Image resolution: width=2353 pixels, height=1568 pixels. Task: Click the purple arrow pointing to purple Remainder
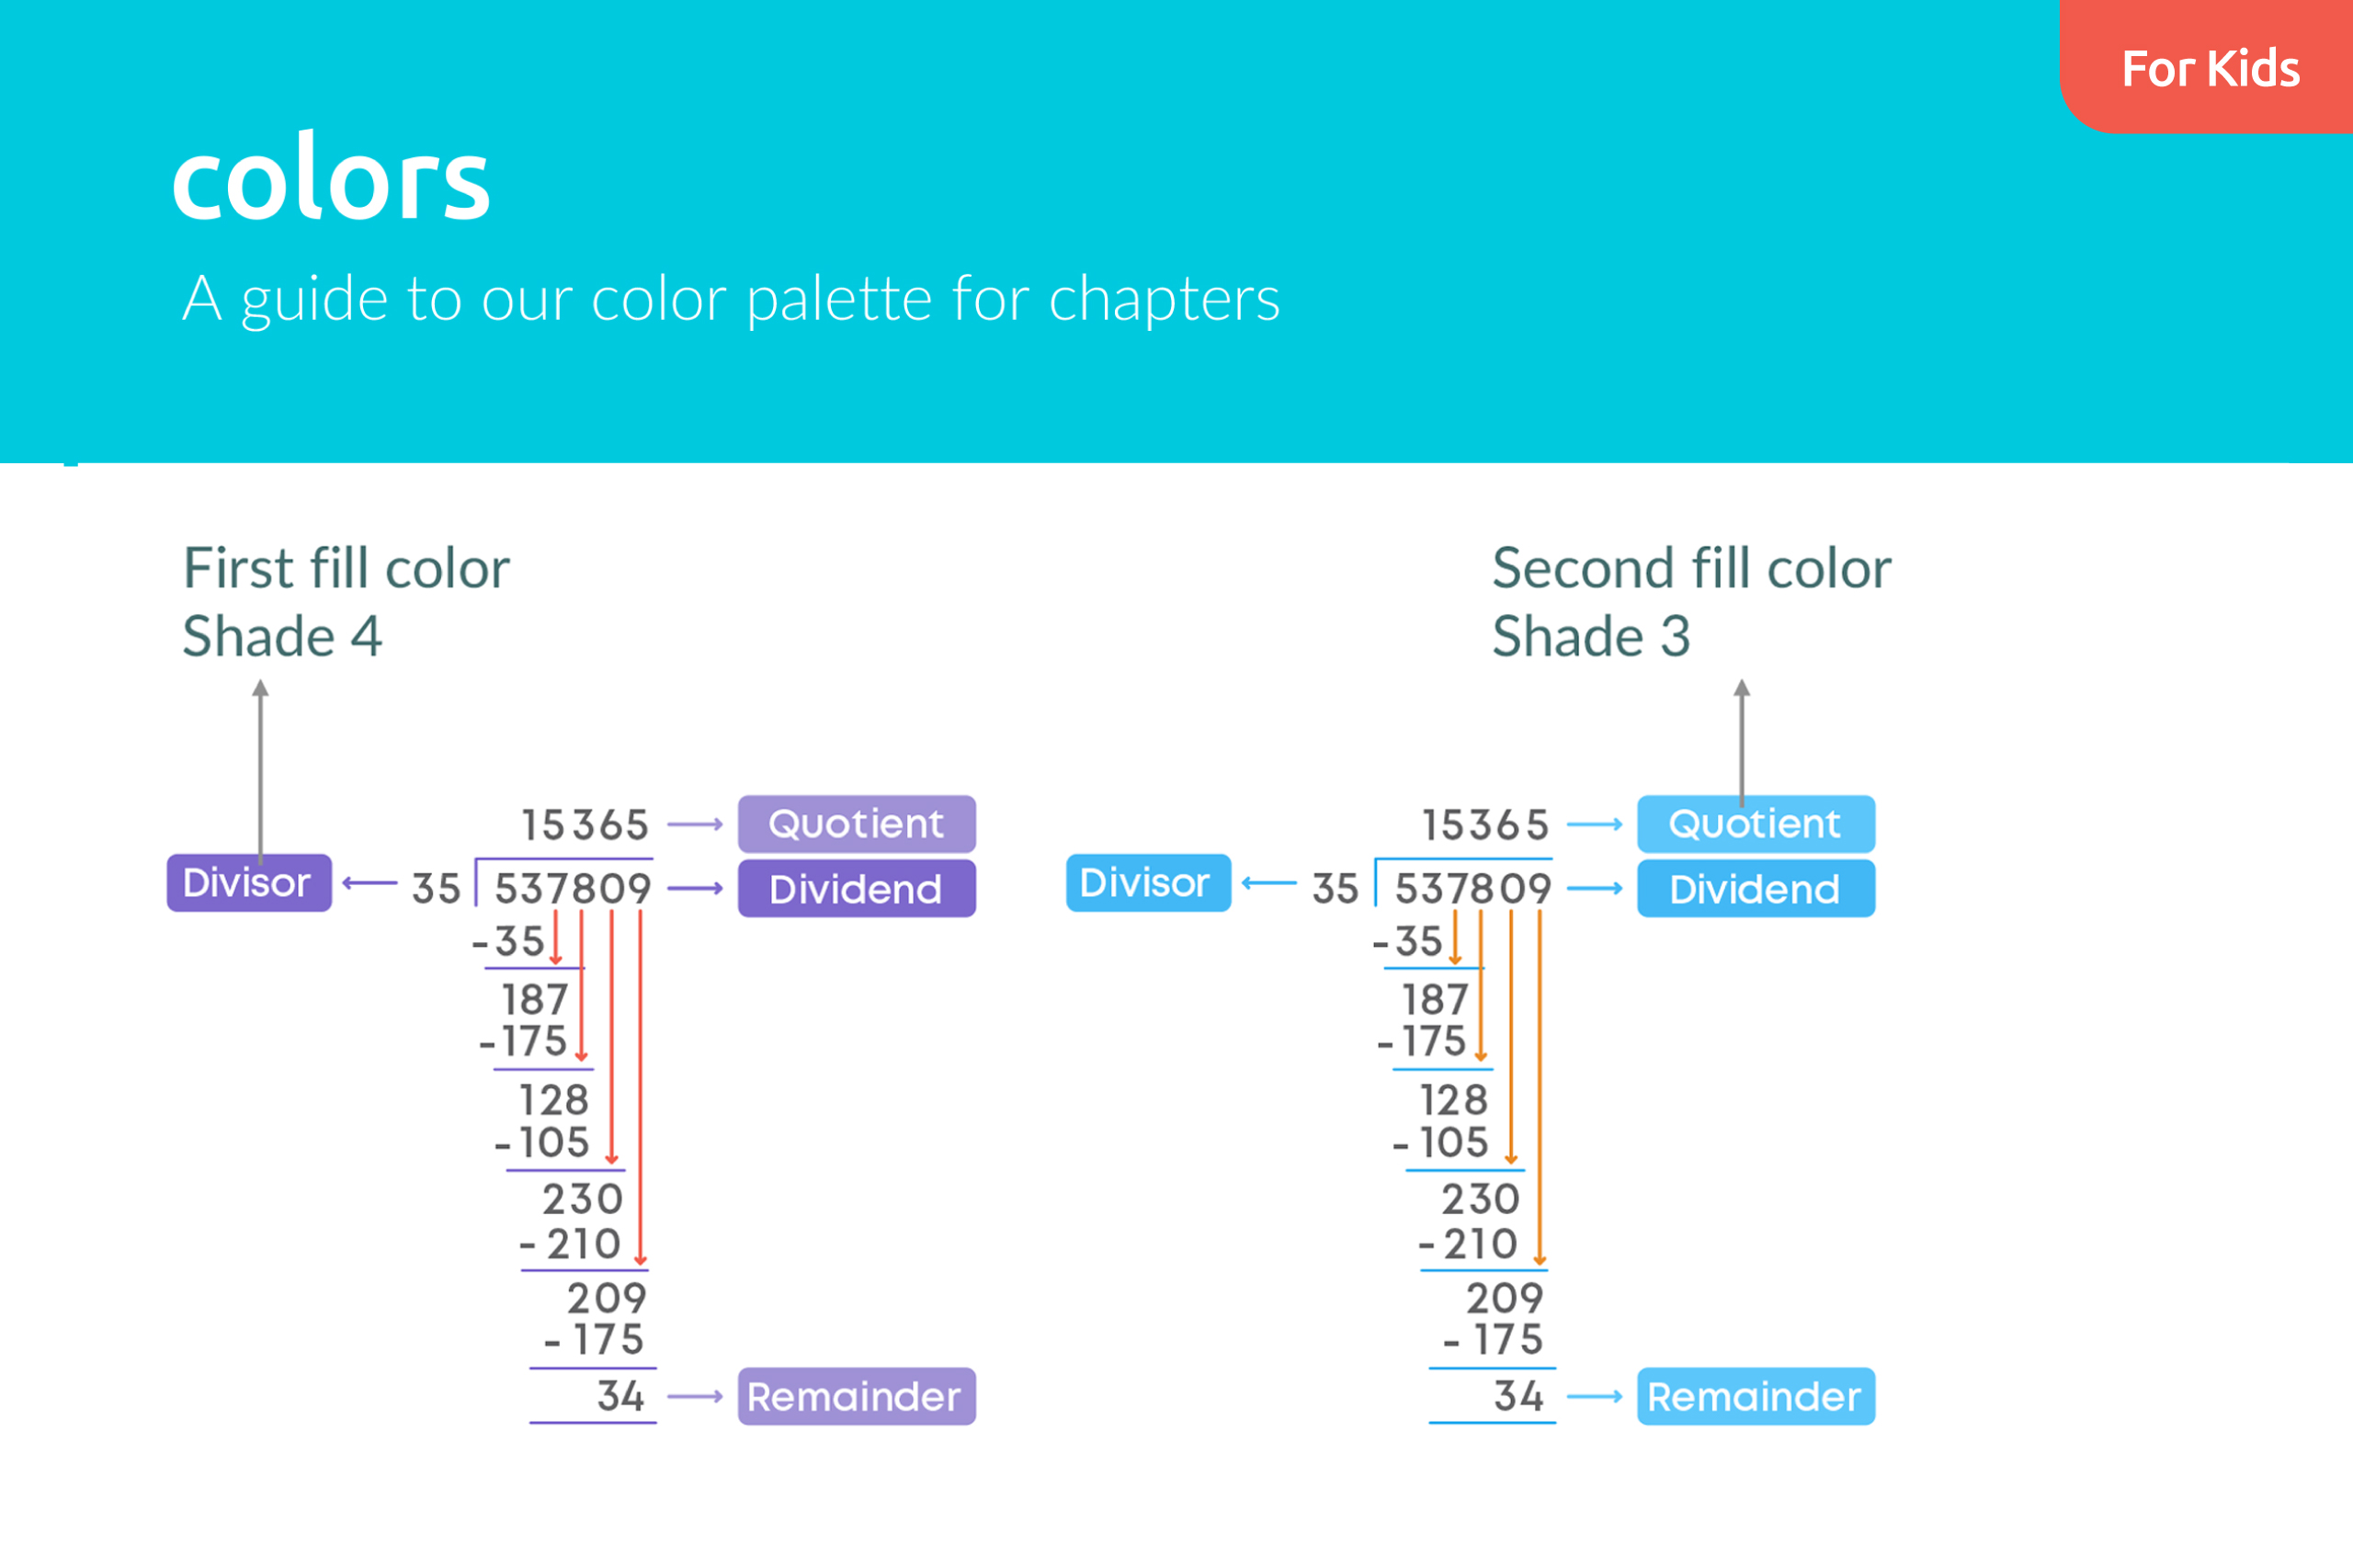click(x=695, y=1396)
